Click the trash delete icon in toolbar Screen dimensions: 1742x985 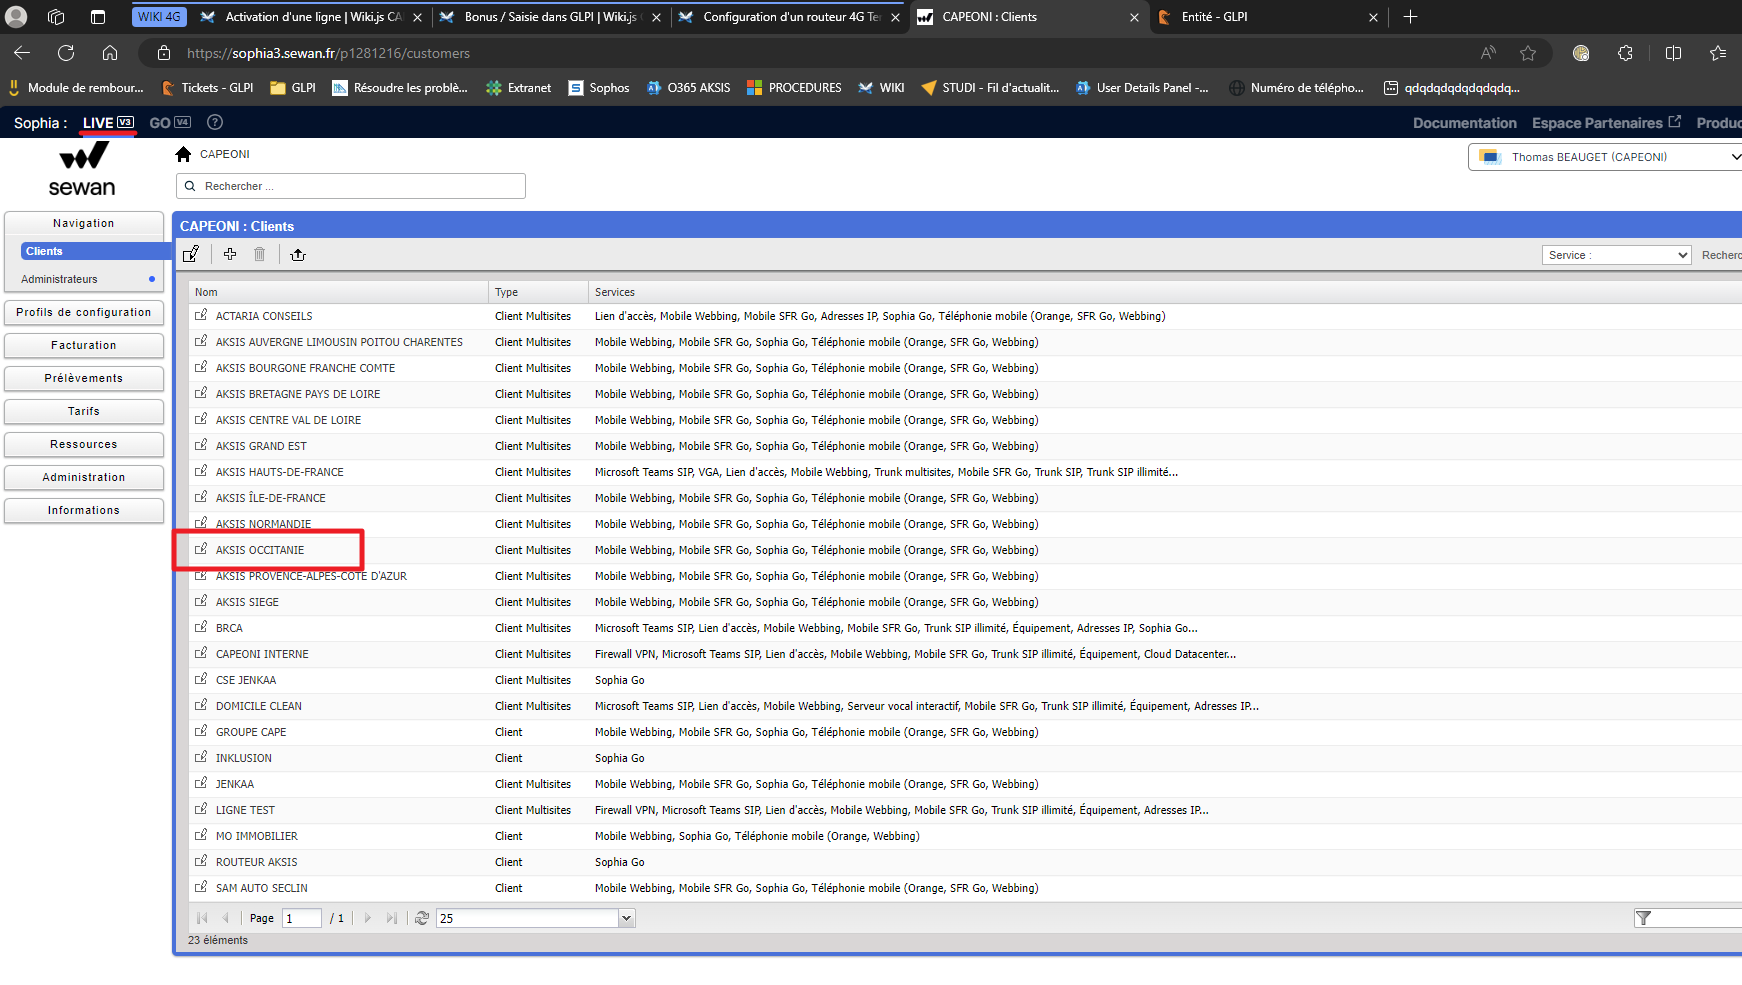coord(260,254)
